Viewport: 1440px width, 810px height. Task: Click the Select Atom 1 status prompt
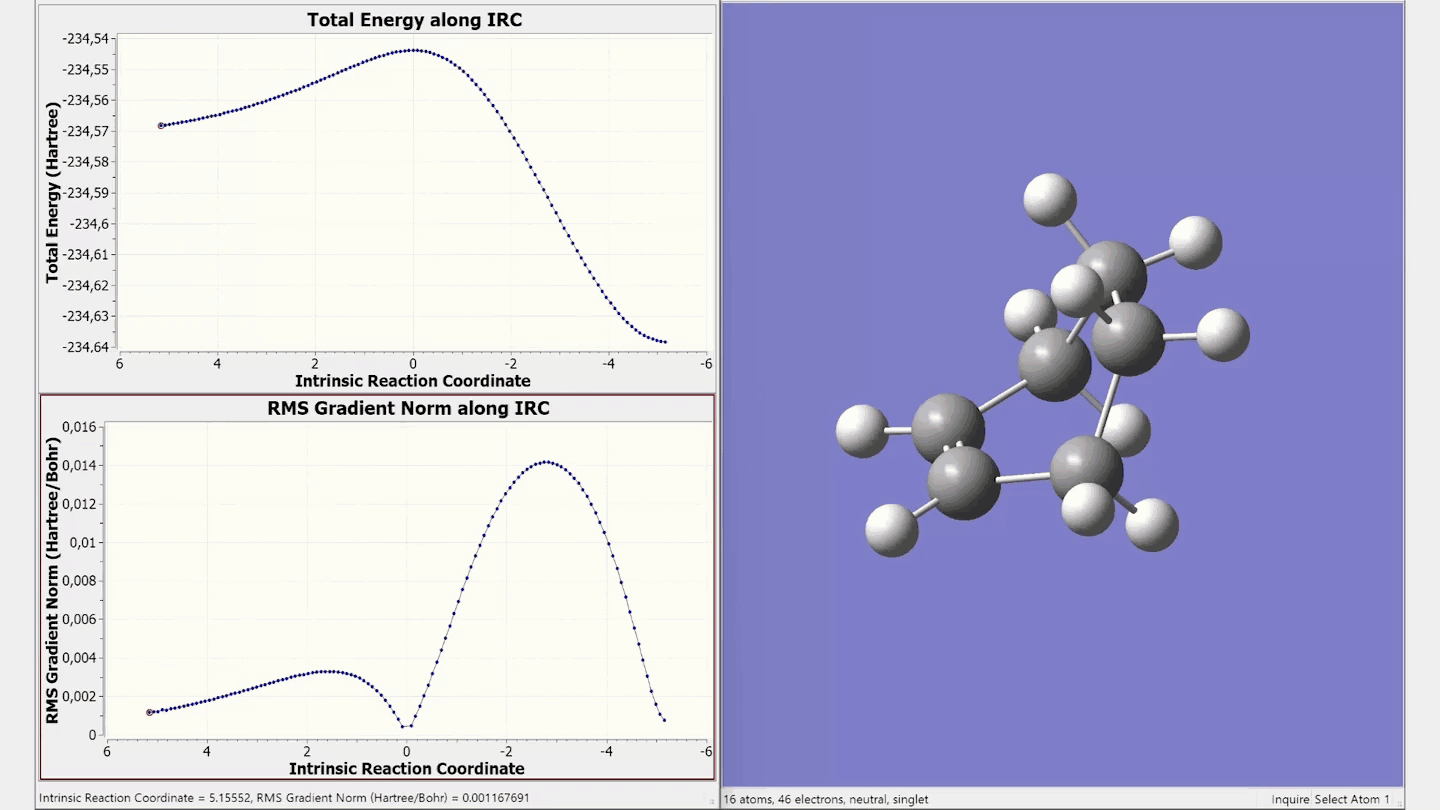tap(1351, 799)
